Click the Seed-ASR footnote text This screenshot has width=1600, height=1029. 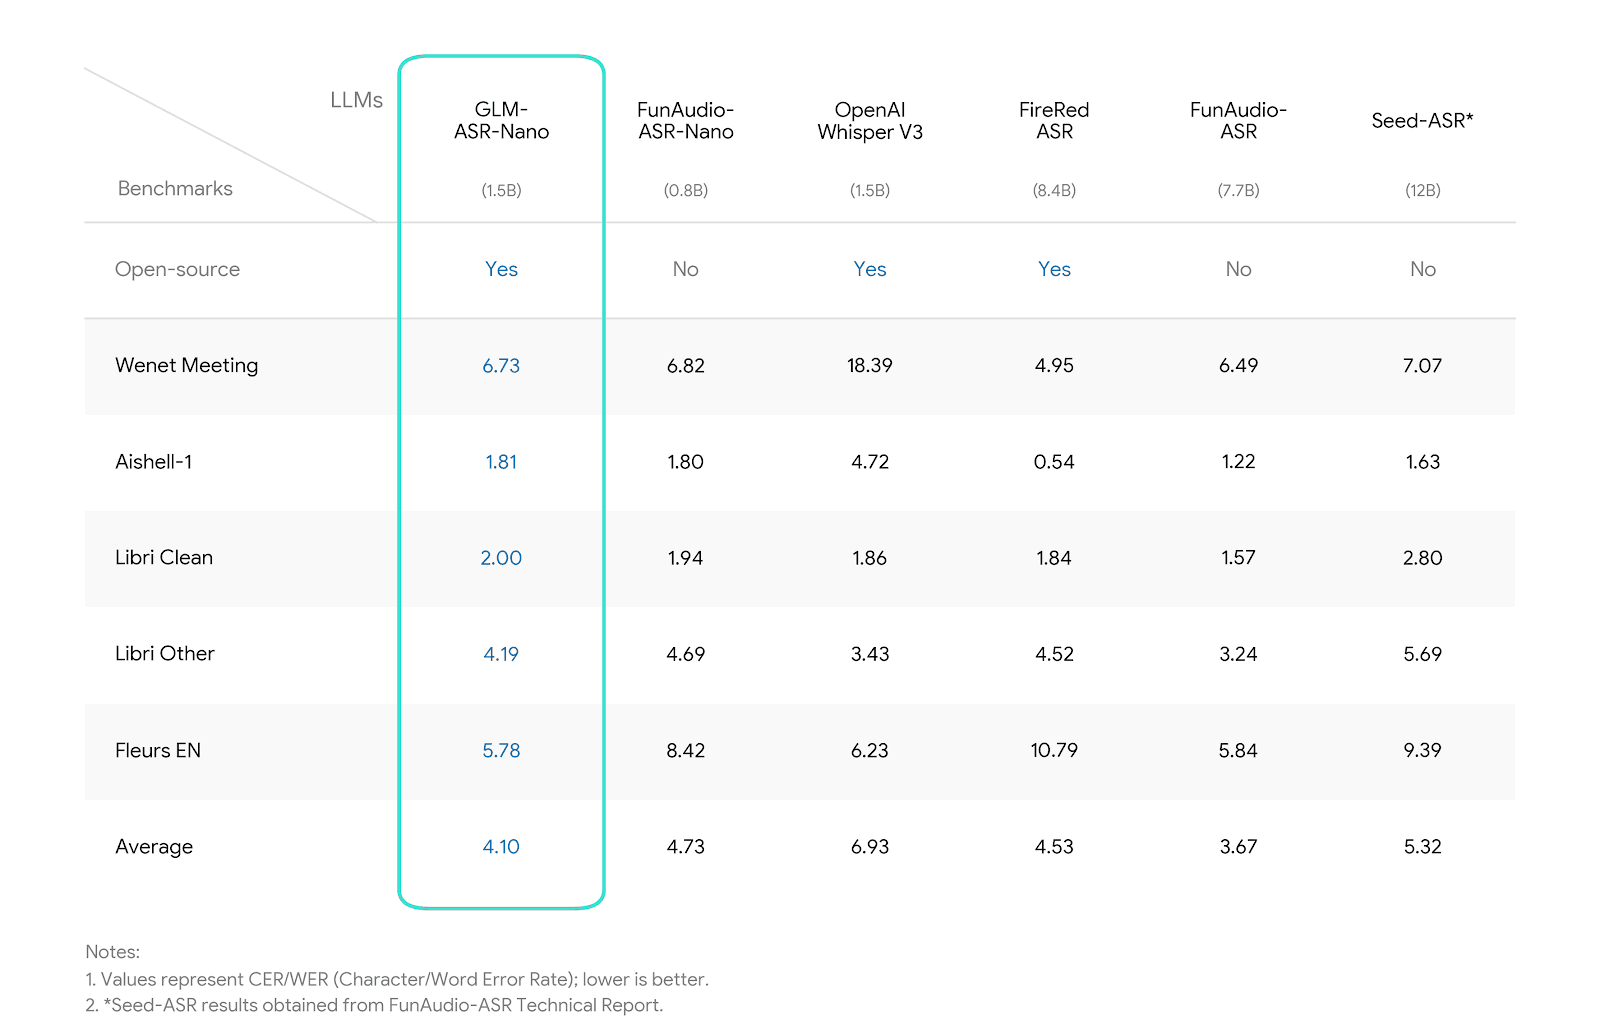tap(374, 1005)
